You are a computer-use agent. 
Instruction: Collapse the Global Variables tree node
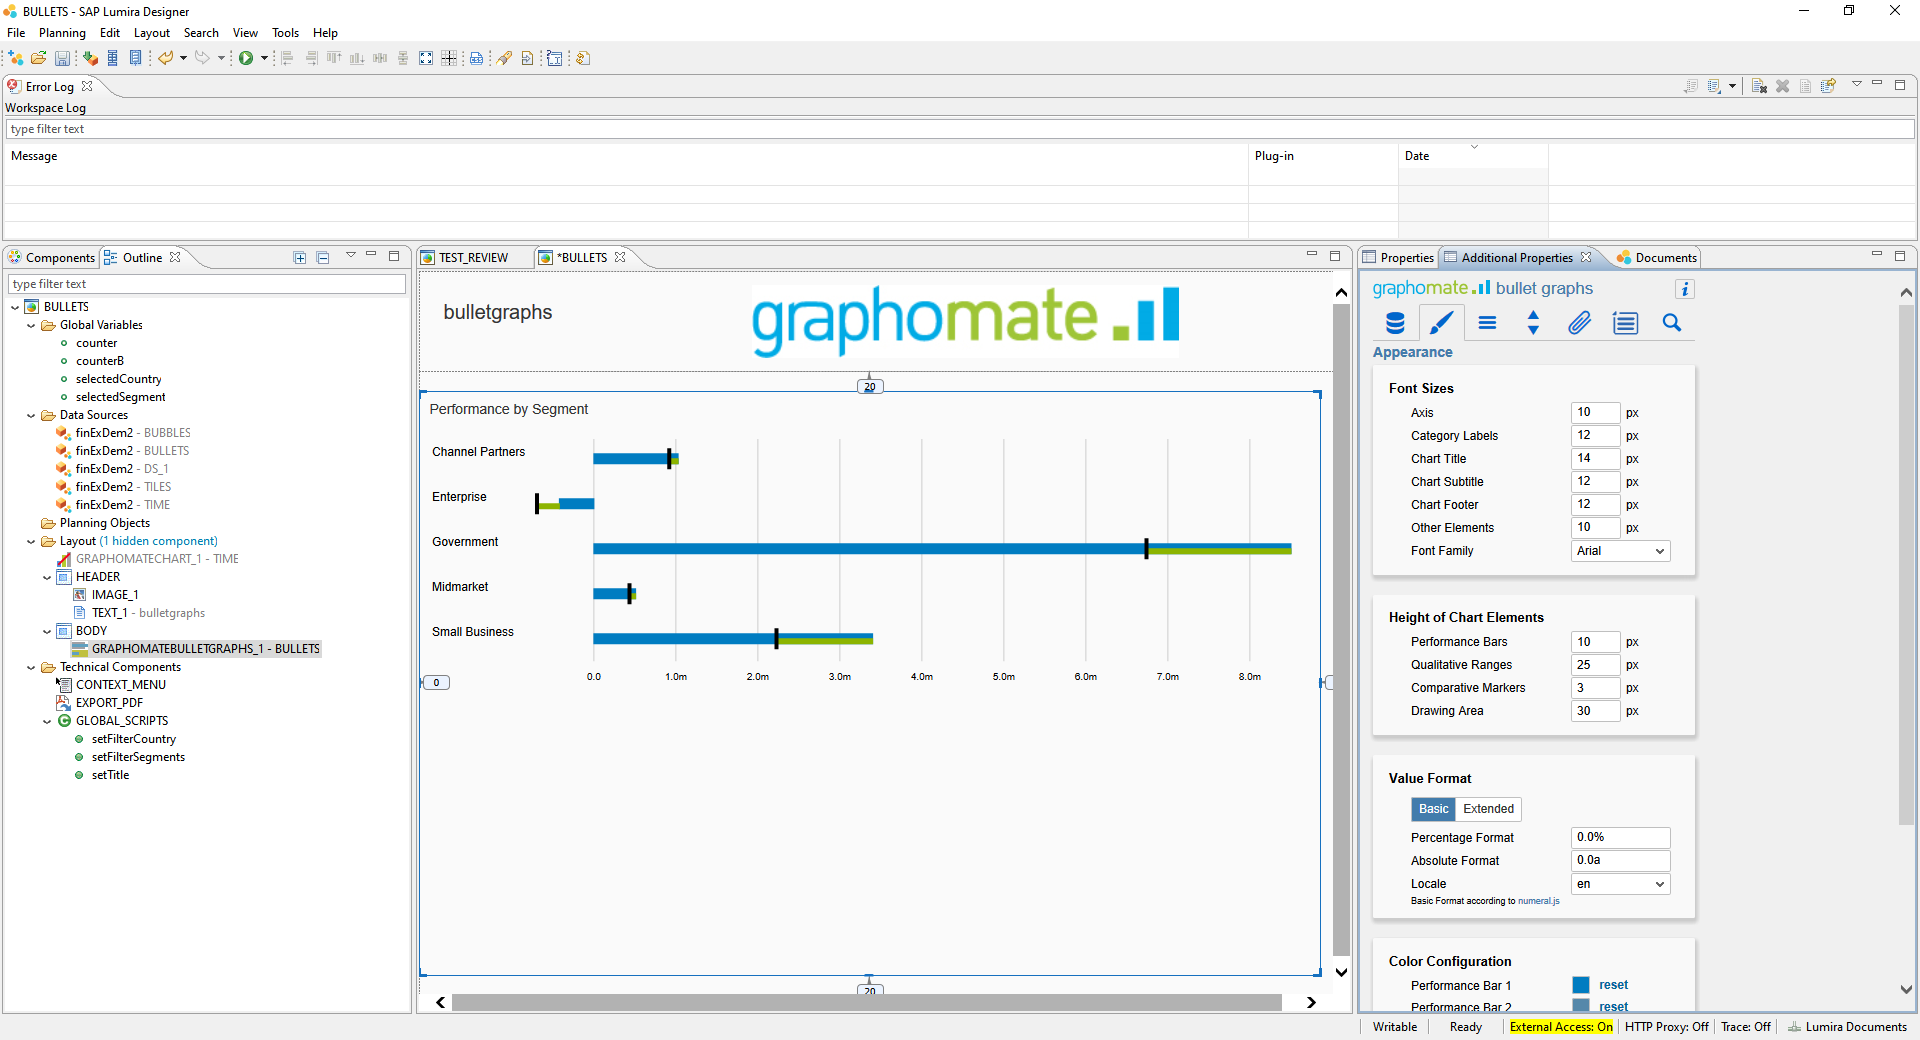(x=31, y=325)
